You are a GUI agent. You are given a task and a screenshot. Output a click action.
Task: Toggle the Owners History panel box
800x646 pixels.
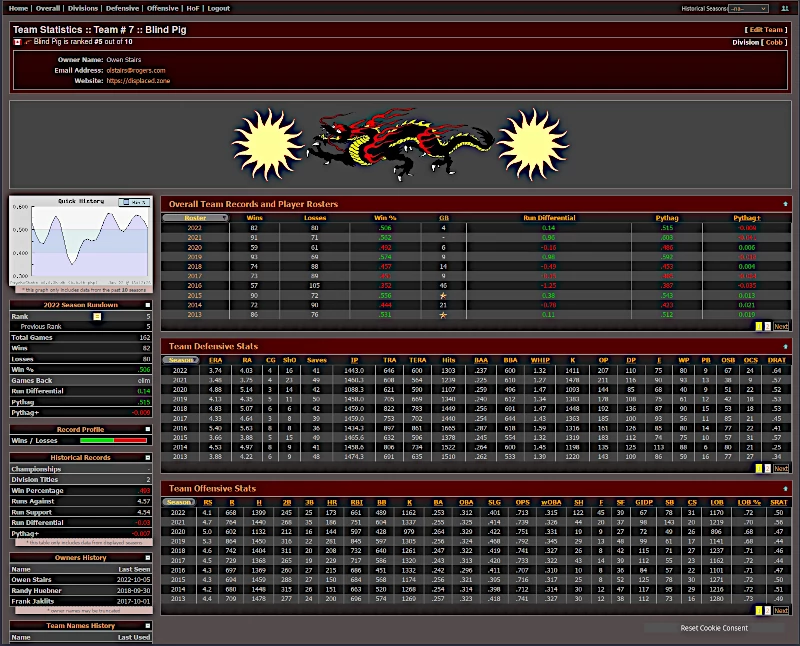[147, 557]
